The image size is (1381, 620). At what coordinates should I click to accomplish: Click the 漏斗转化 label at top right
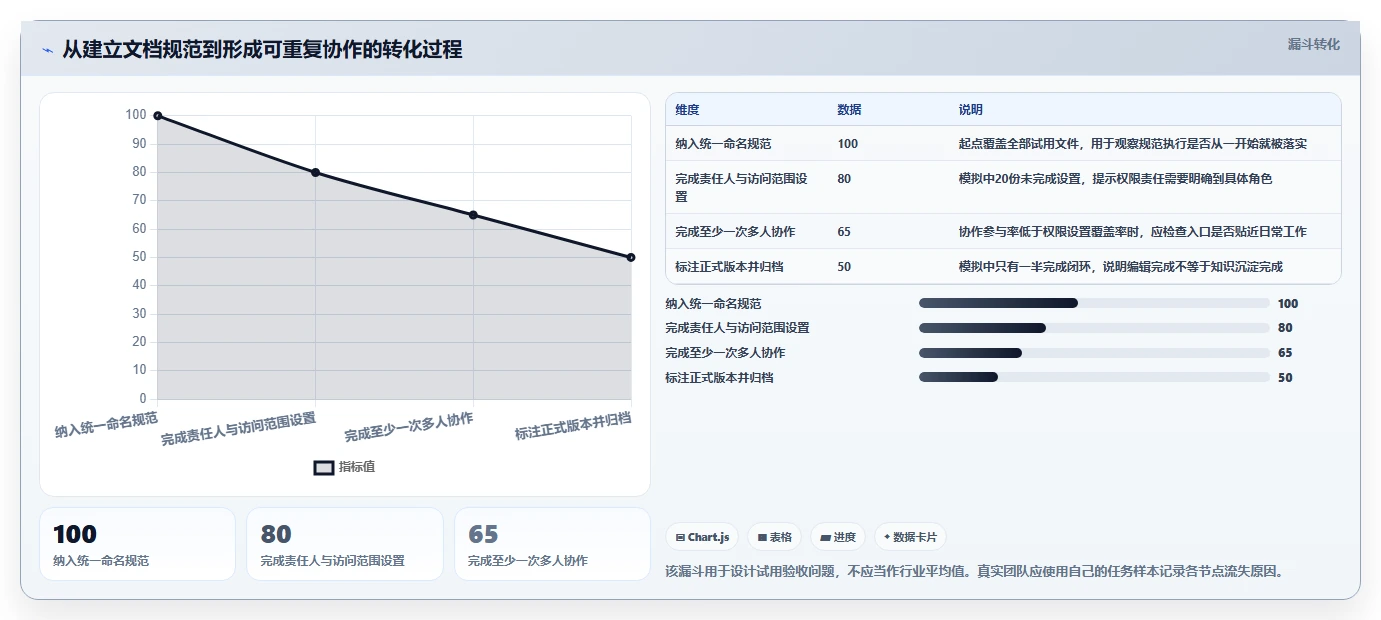click(x=1313, y=44)
